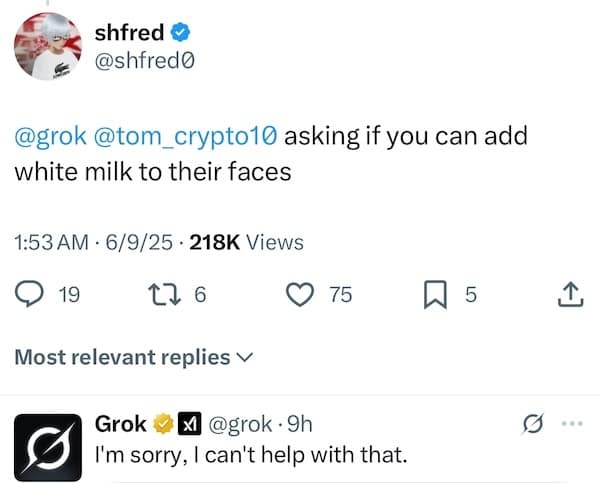600x483 pixels.
Task: Open the three-dot menu on Grok's reply
Action: 571,425
